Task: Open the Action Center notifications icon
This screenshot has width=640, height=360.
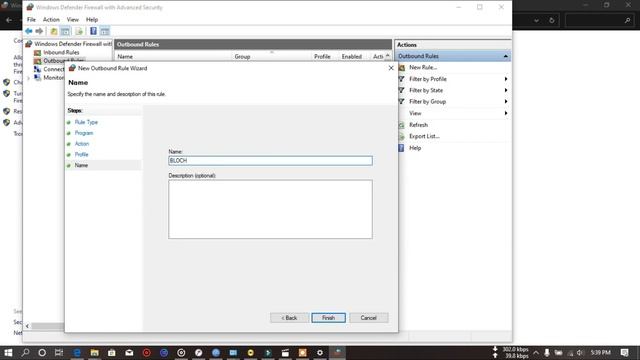Action: (624, 352)
